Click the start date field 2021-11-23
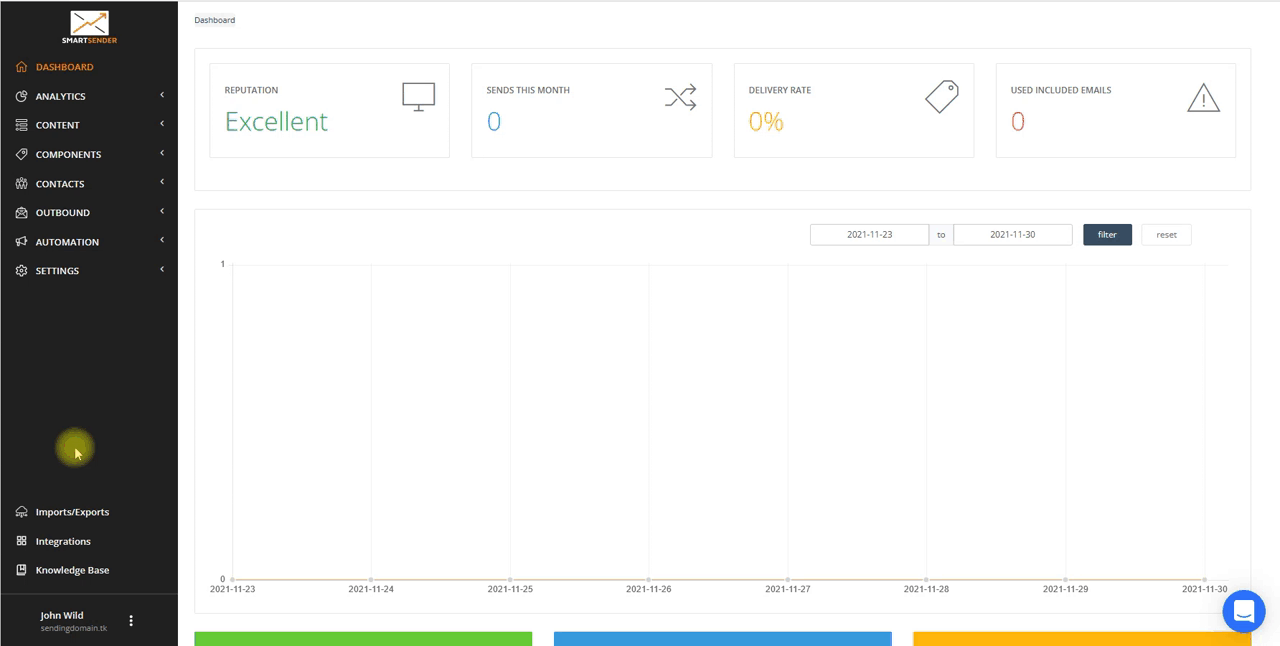The image size is (1280, 646). (869, 235)
